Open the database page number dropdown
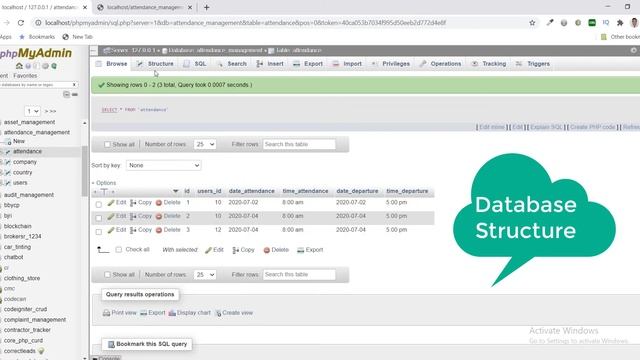 (x=32, y=111)
